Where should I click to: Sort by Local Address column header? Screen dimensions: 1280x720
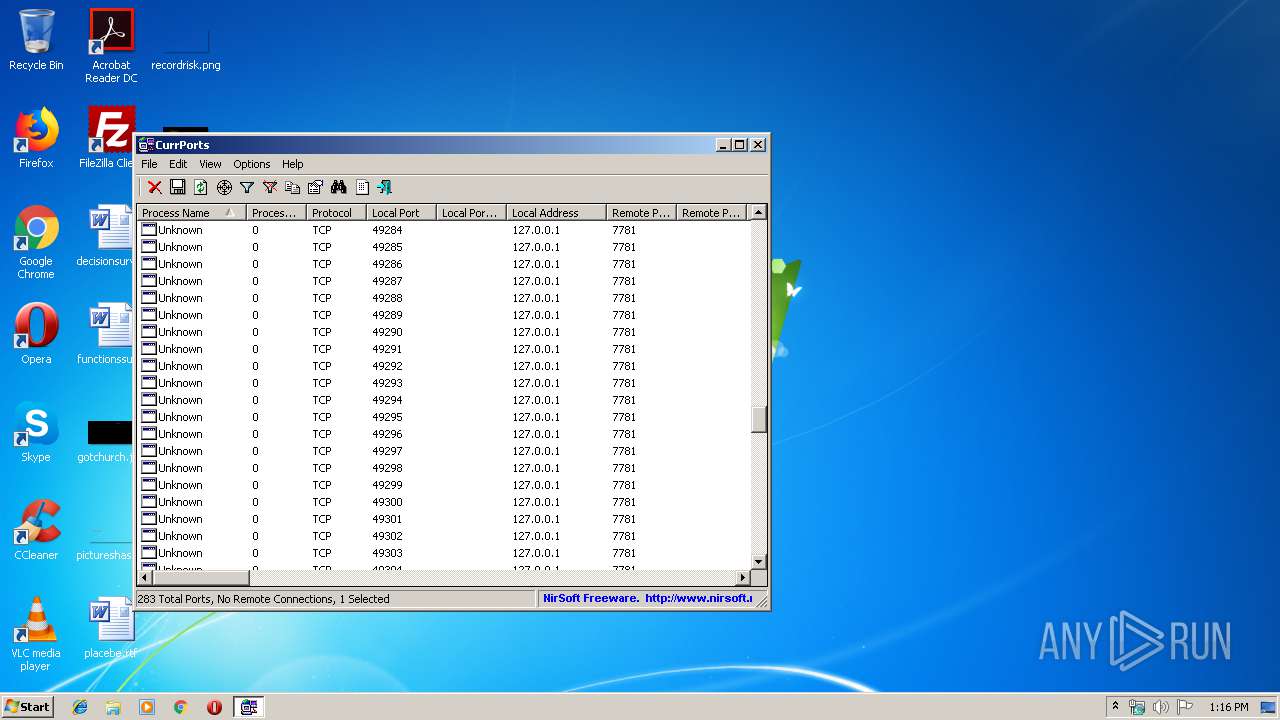[556, 213]
